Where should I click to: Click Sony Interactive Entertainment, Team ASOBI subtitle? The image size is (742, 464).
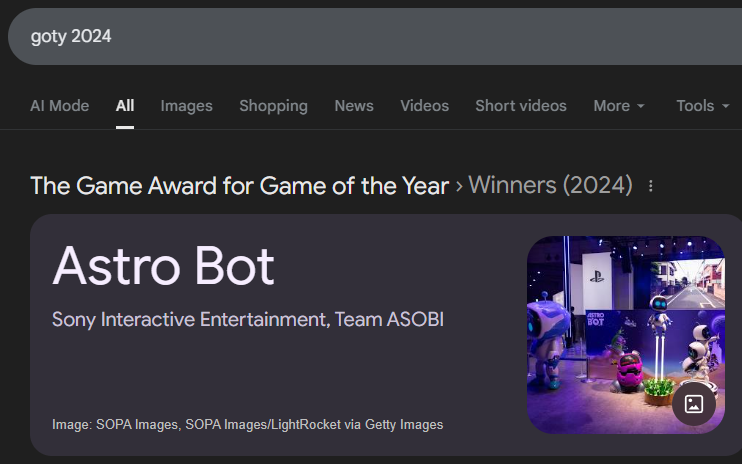coord(248,320)
